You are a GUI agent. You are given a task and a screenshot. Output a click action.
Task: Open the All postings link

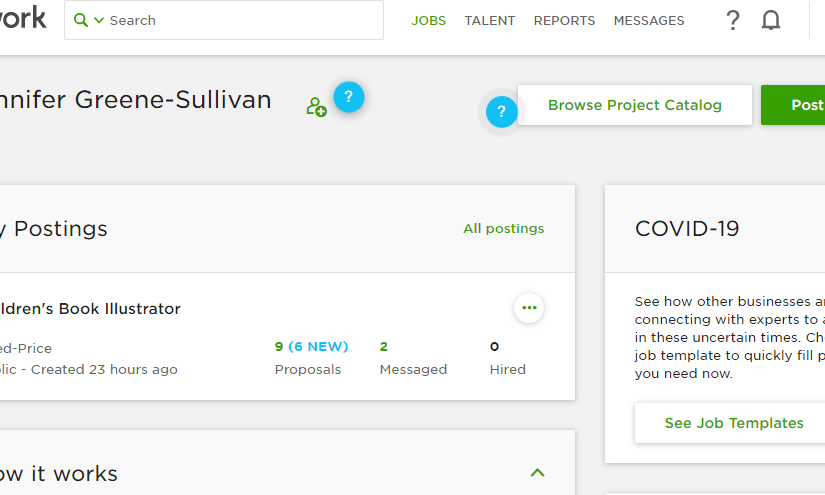(x=504, y=229)
